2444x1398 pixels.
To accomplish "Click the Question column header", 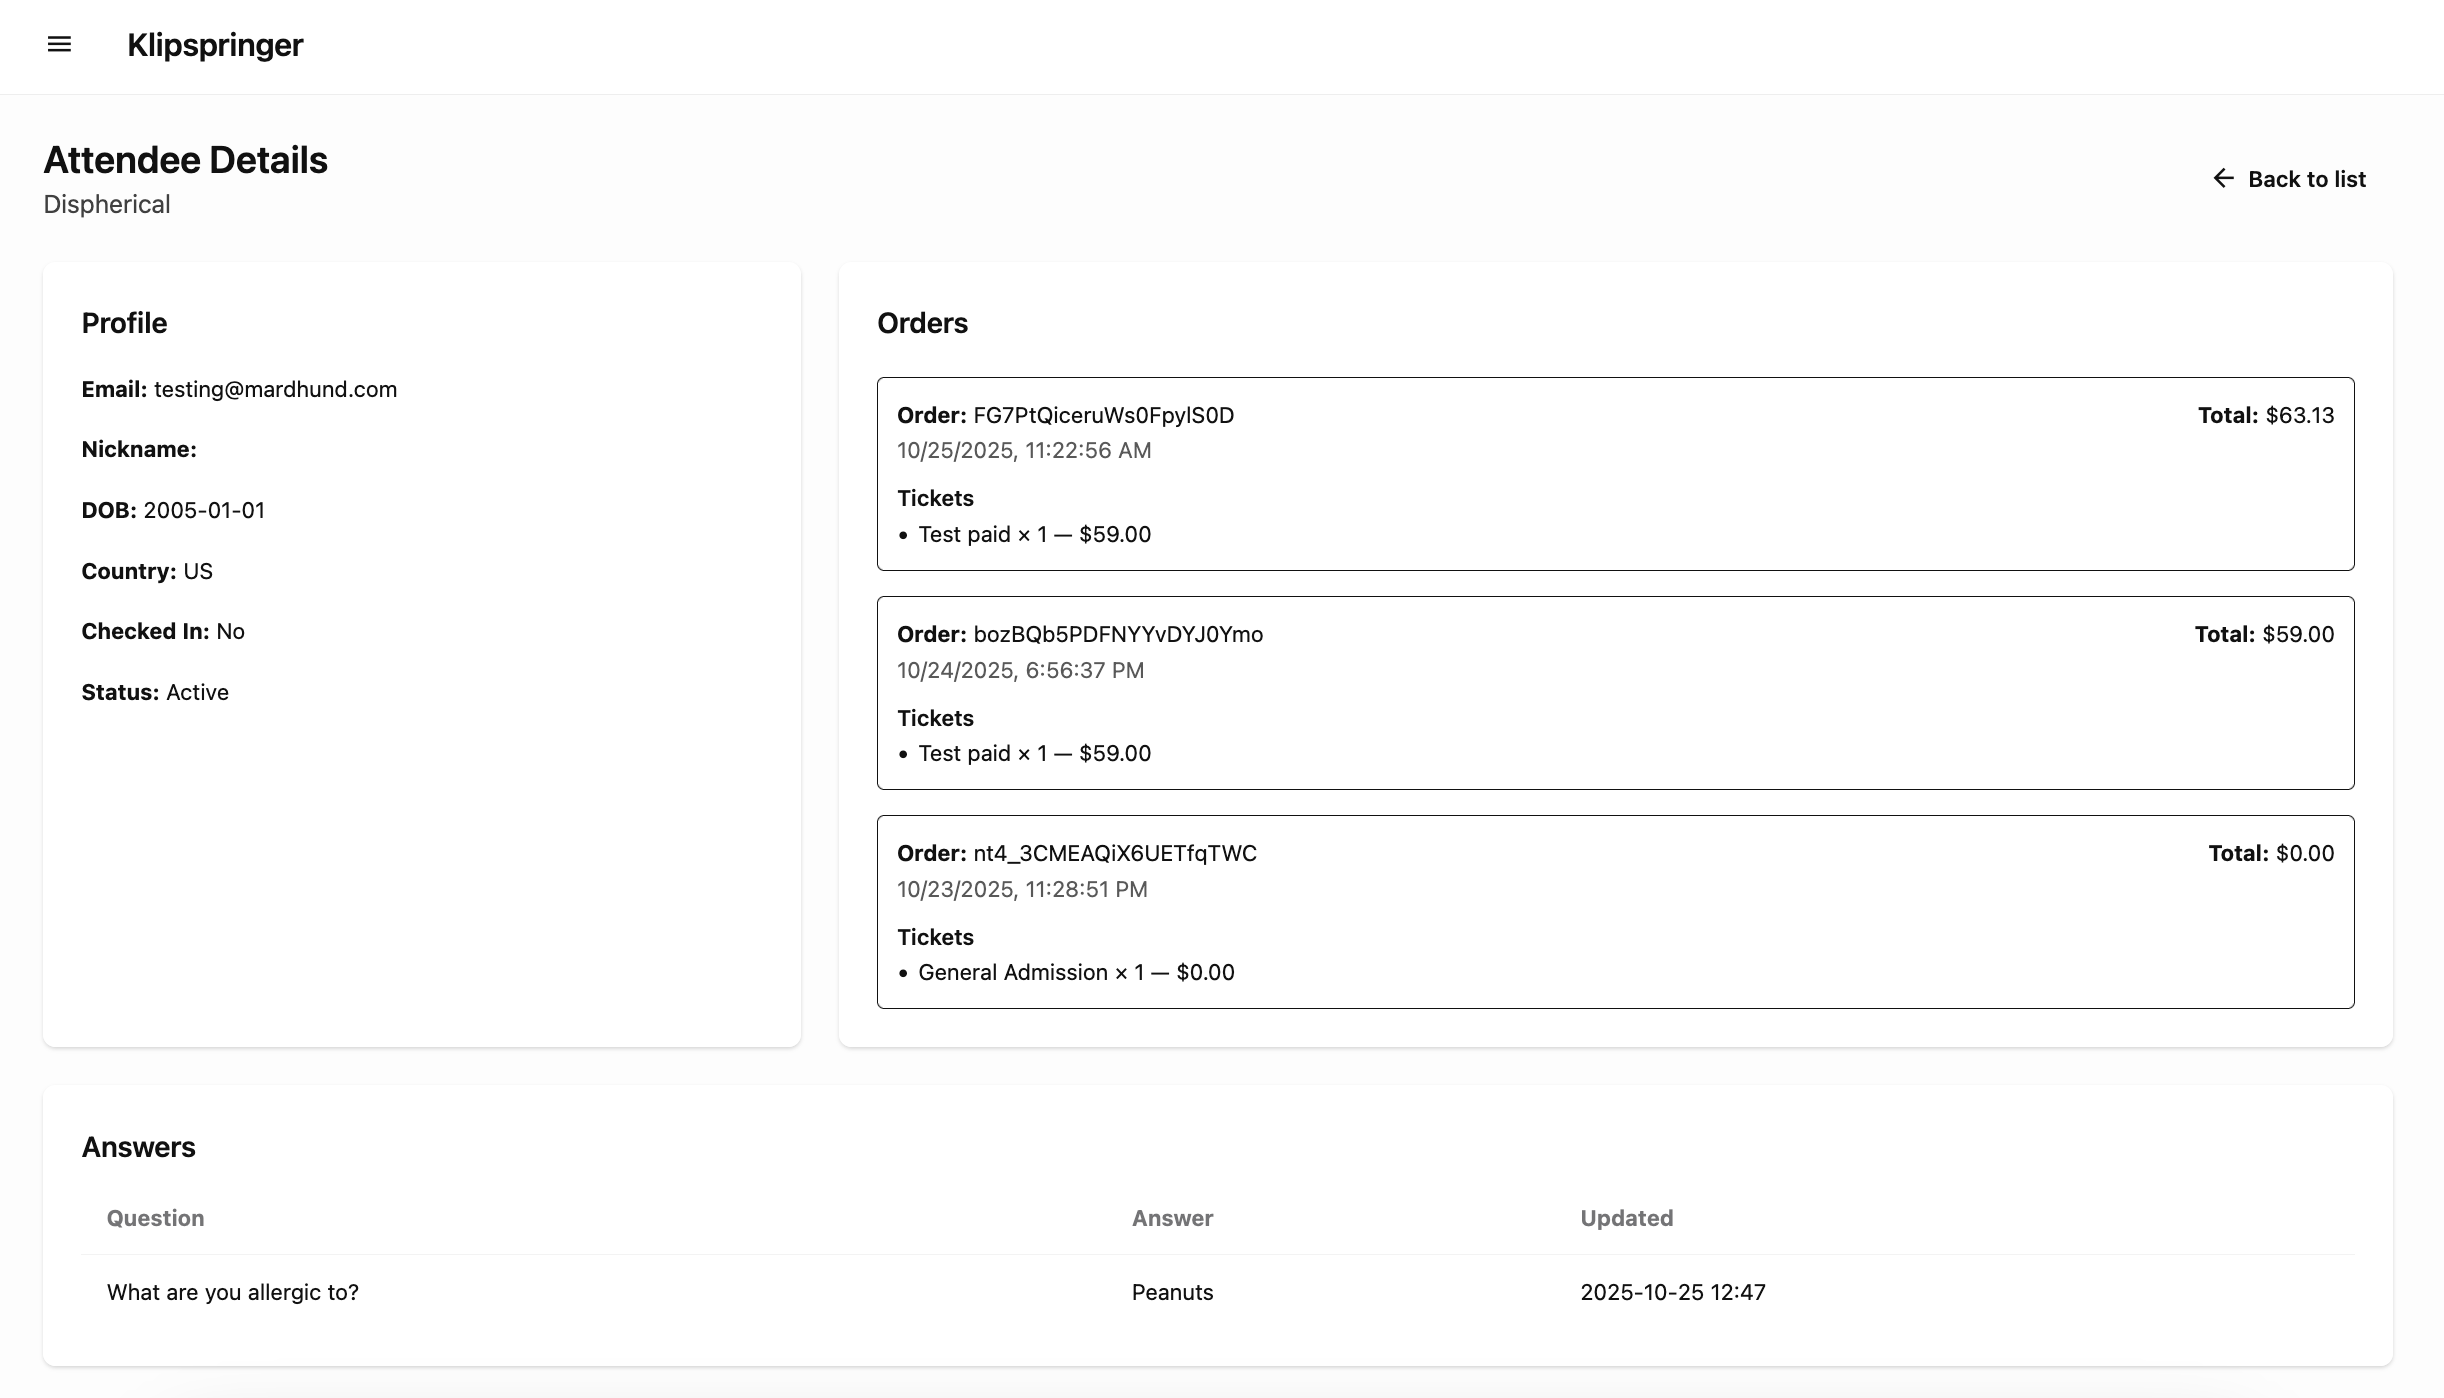I will pyautogui.click(x=156, y=1218).
